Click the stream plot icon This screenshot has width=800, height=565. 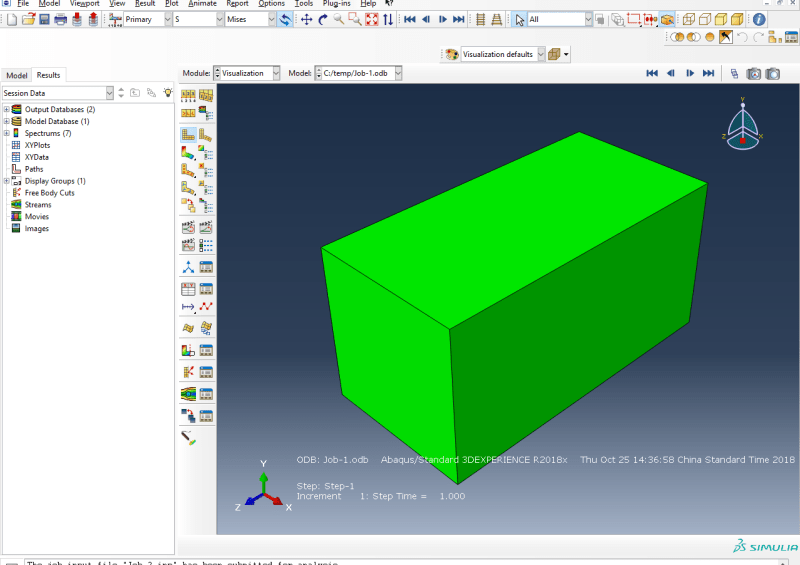(188, 394)
